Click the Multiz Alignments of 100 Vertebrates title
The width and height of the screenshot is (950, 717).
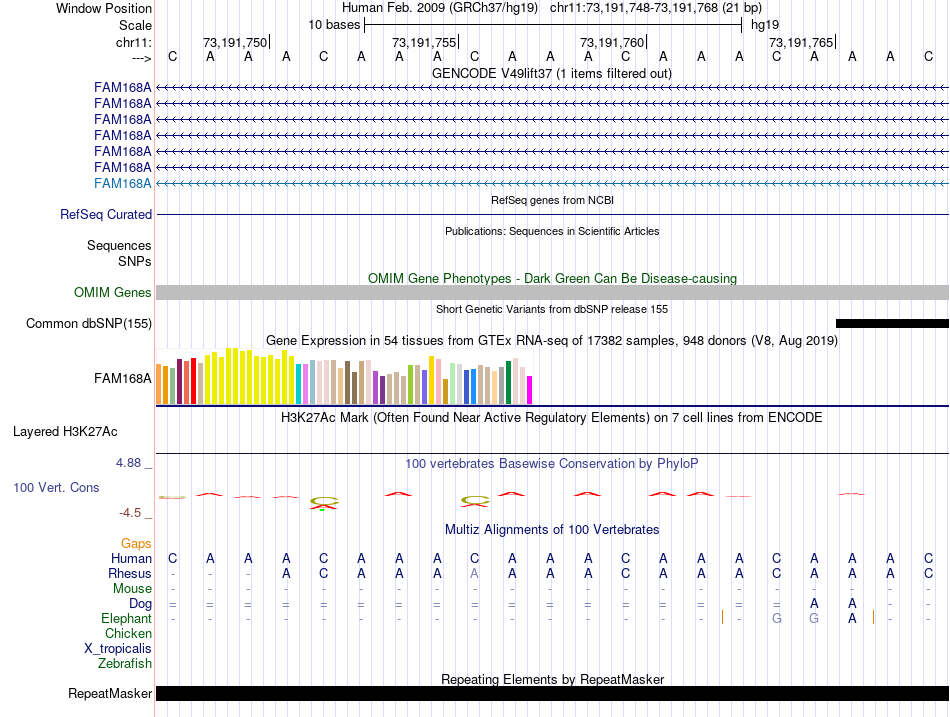click(x=551, y=529)
